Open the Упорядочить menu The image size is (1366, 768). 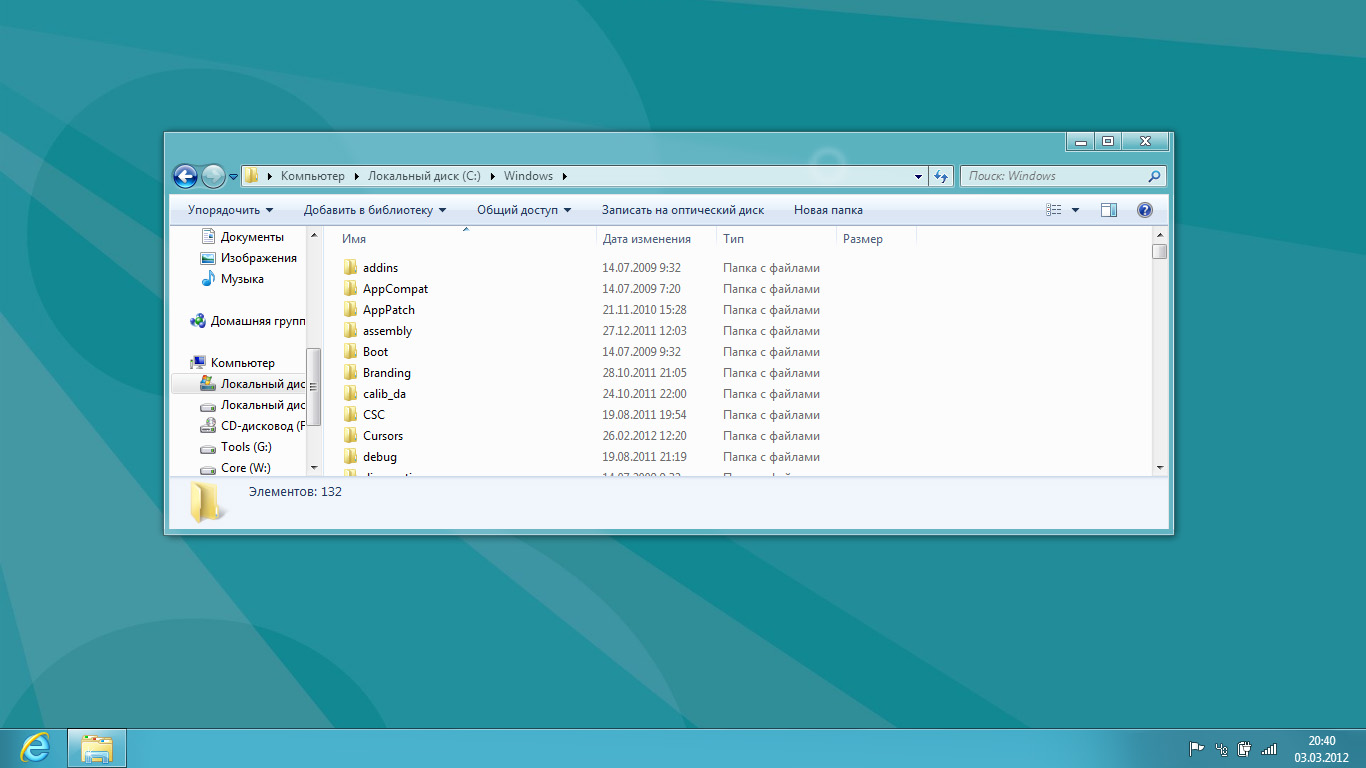(231, 210)
